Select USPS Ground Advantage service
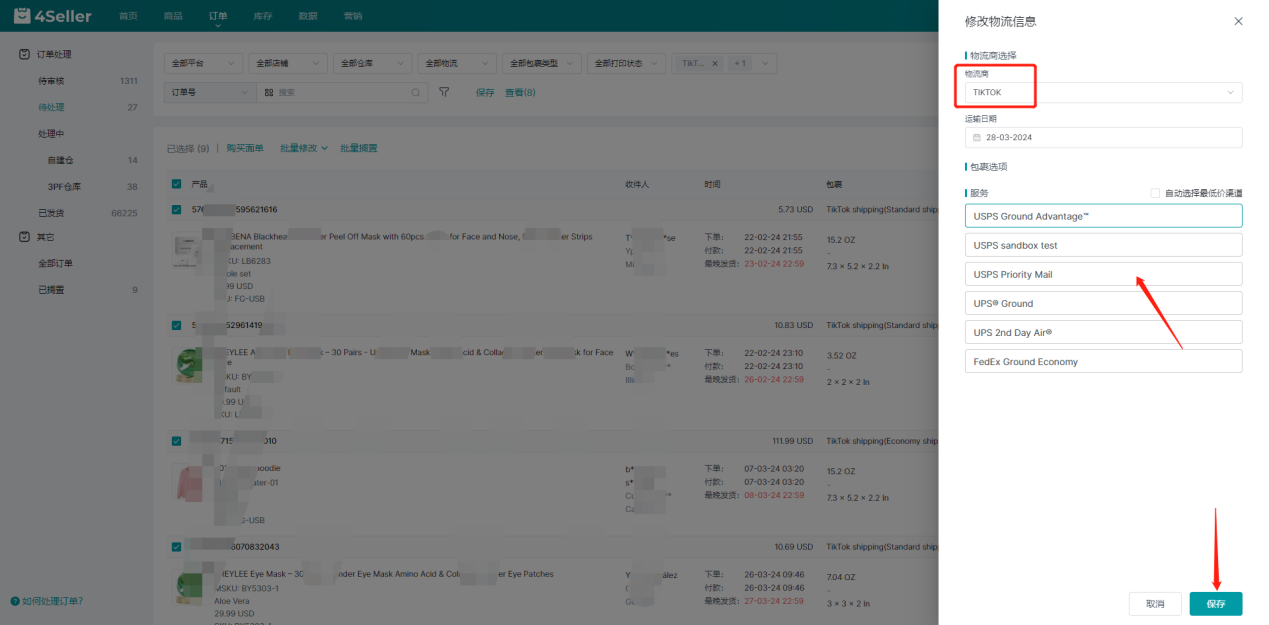 pyautogui.click(x=1103, y=216)
